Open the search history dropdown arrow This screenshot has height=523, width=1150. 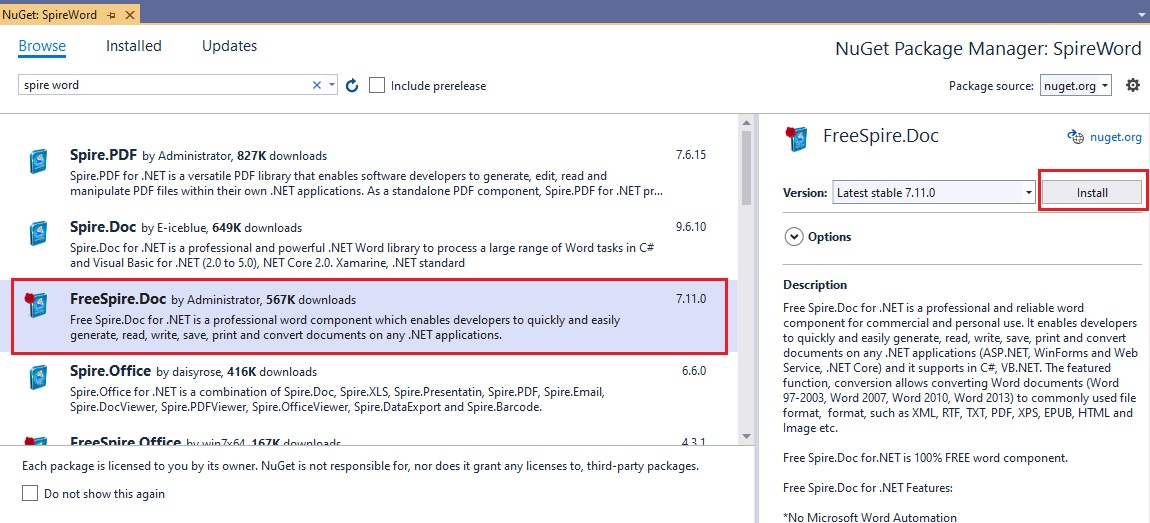coord(332,85)
